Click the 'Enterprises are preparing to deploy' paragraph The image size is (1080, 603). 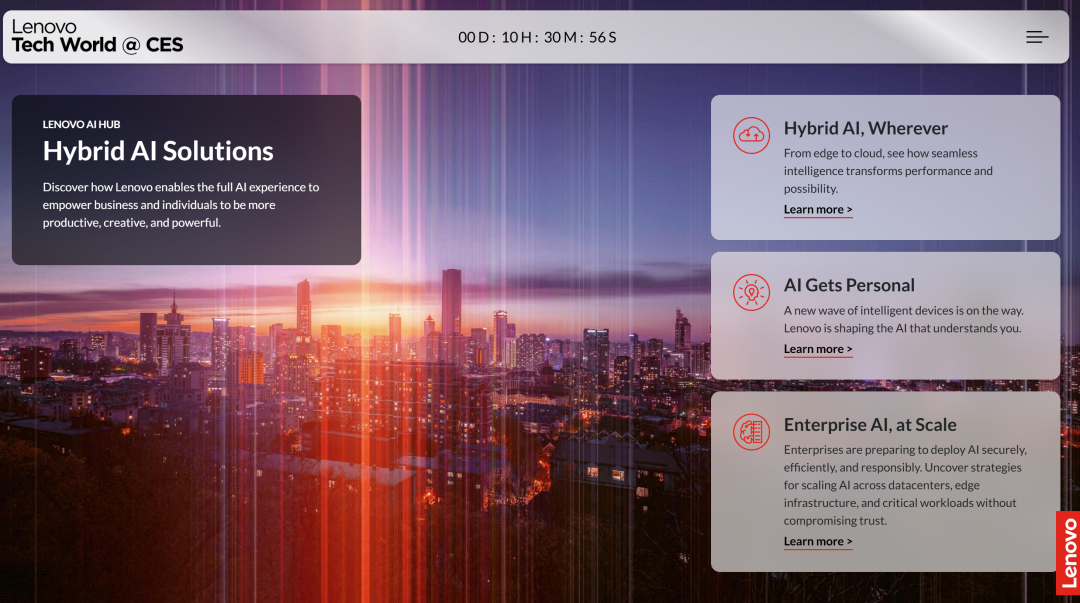(x=905, y=485)
